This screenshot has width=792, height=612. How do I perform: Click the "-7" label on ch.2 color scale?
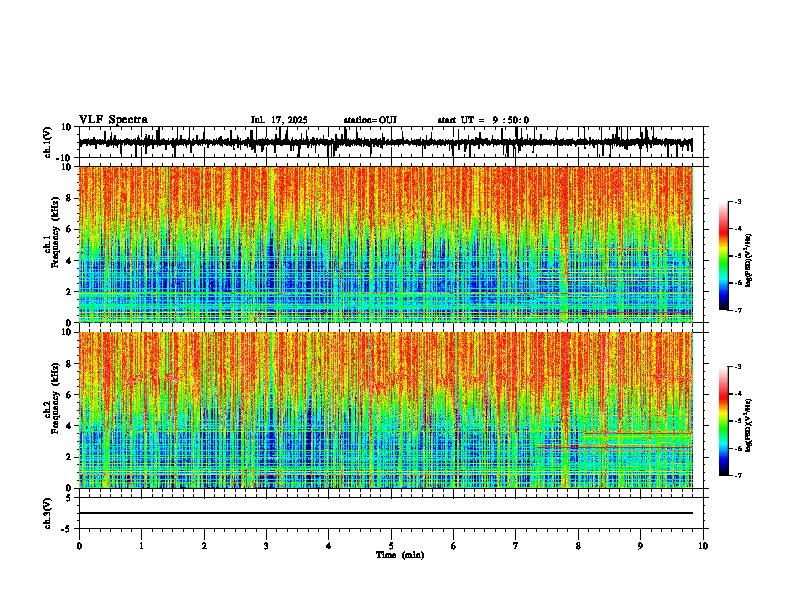click(x=737, y=475)
